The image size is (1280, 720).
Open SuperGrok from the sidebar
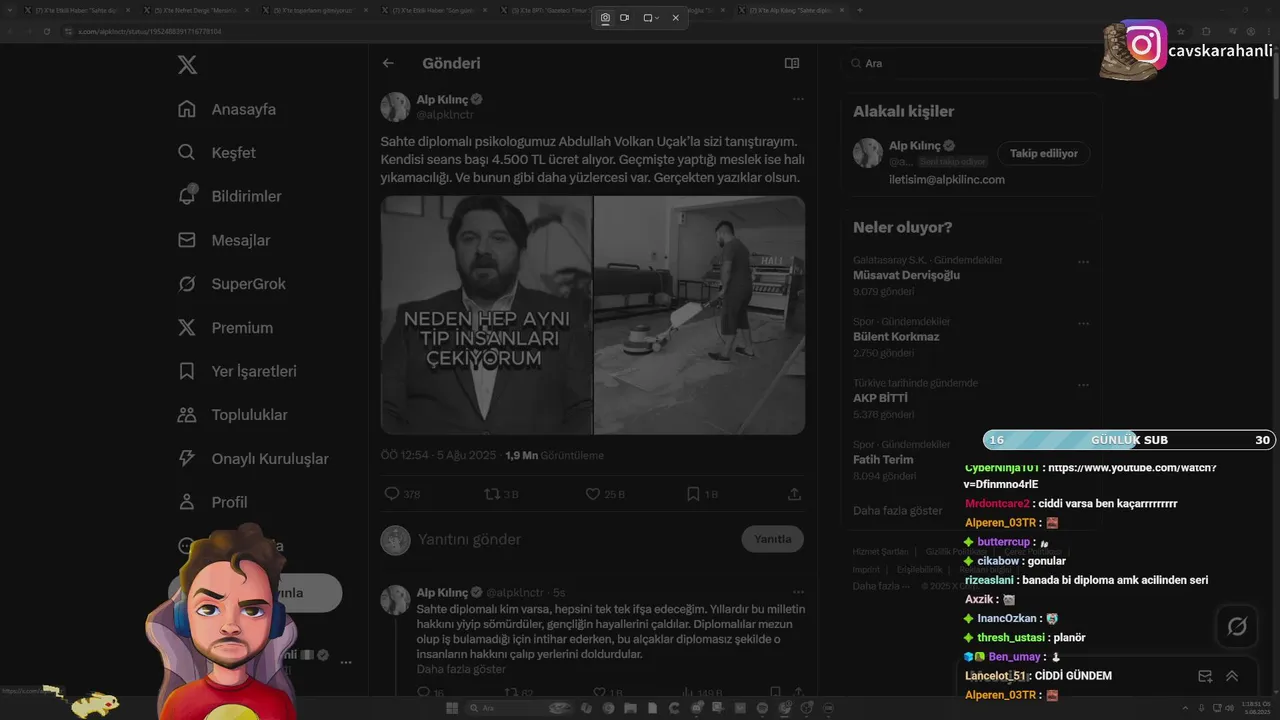coord(232,284)
